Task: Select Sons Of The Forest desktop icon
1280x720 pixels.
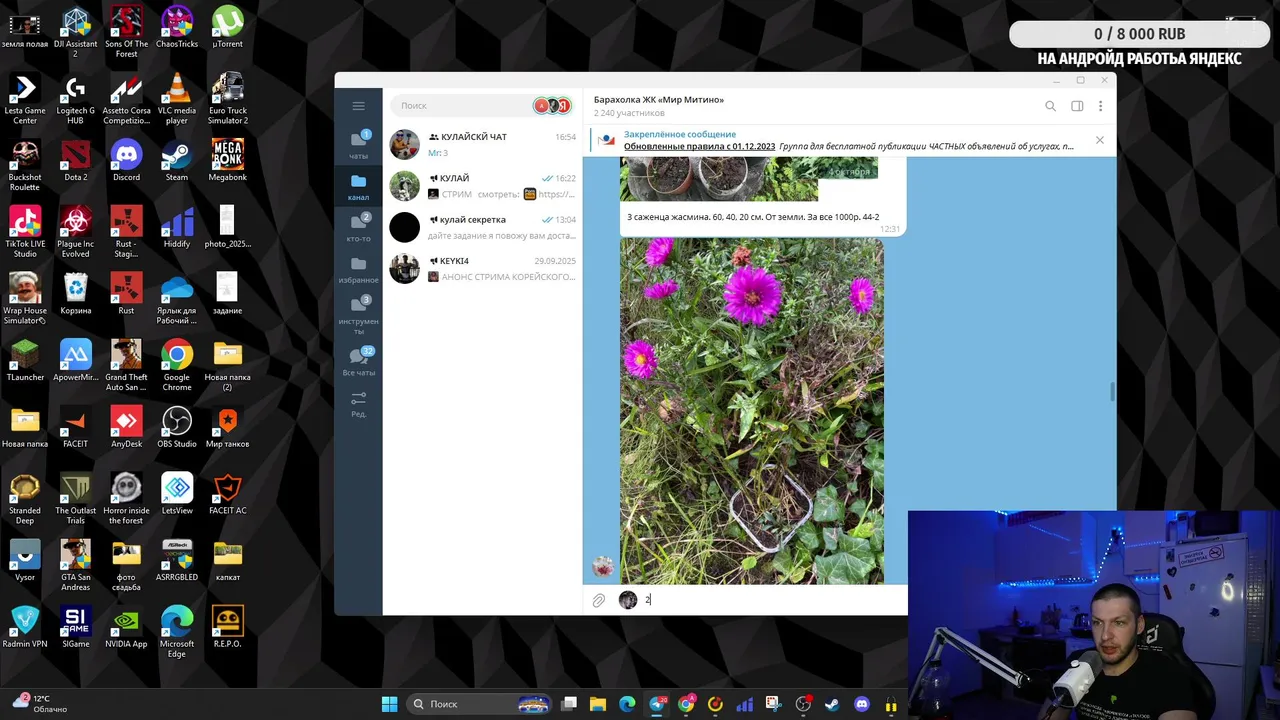Action: (x=126, y=32)
